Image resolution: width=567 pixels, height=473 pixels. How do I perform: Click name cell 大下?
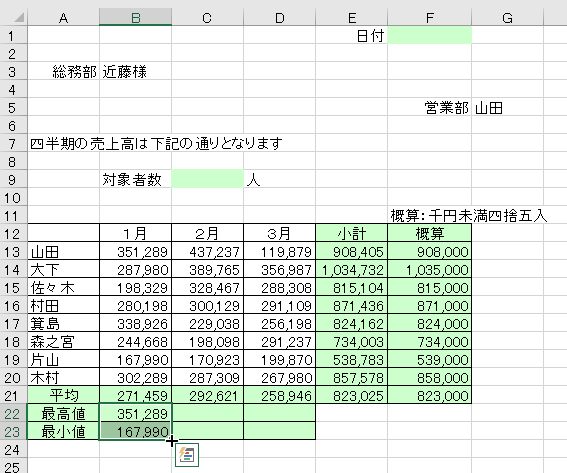coord(64,269)
